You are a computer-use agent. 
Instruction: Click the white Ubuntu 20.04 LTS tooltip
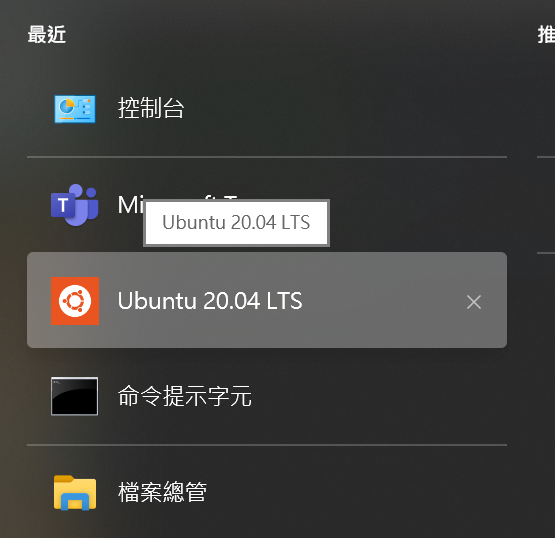(236, 223)
